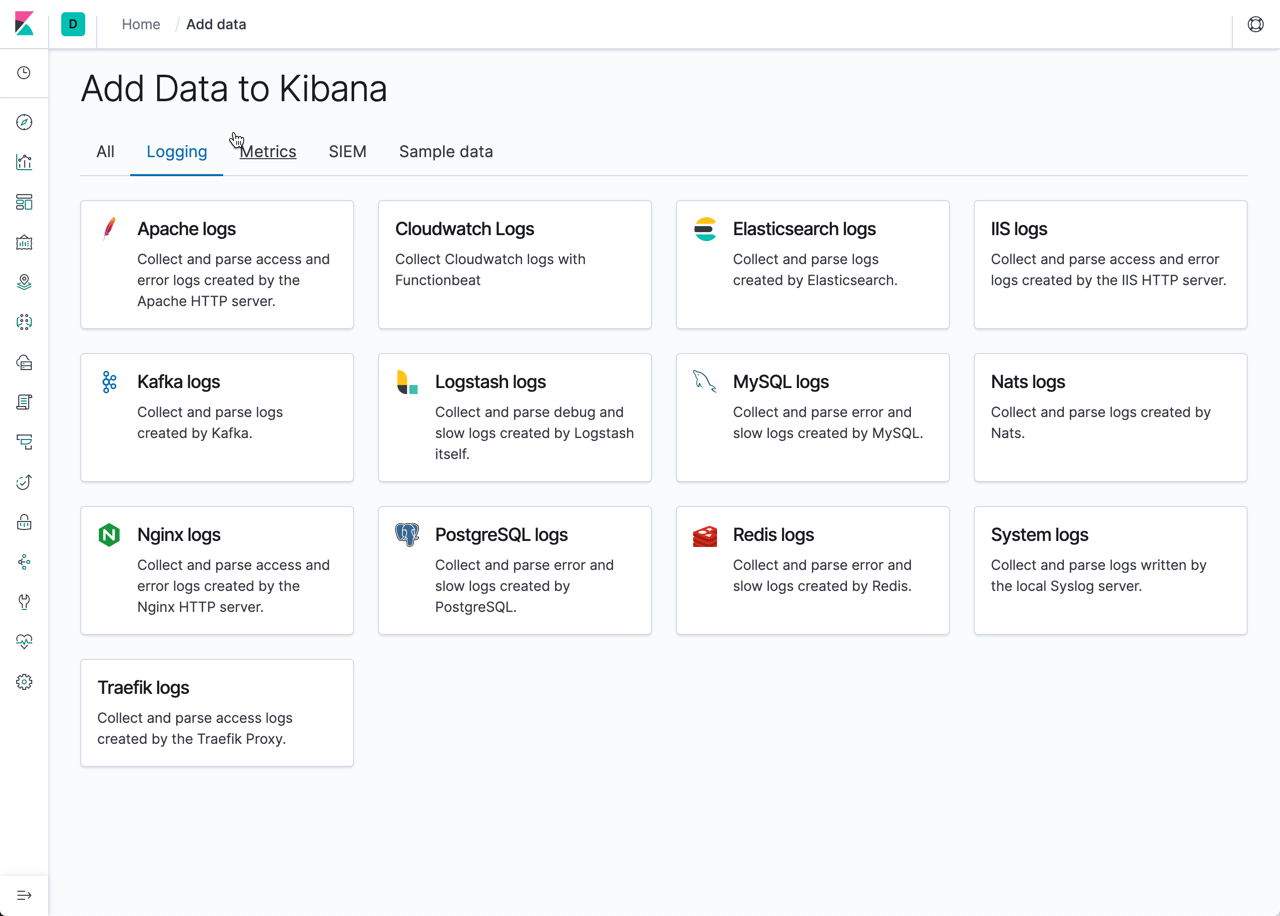Open the Sample data tab
This screenshot has width=1280, height=916.
pos(445,151)
